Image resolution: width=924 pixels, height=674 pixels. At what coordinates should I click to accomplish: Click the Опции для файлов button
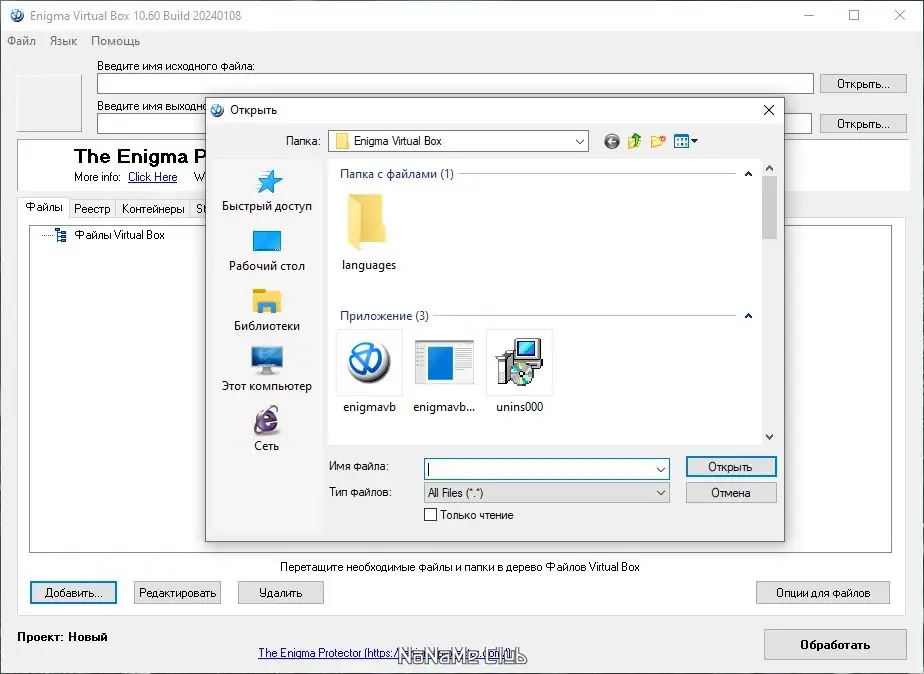(x=823, y=593)
